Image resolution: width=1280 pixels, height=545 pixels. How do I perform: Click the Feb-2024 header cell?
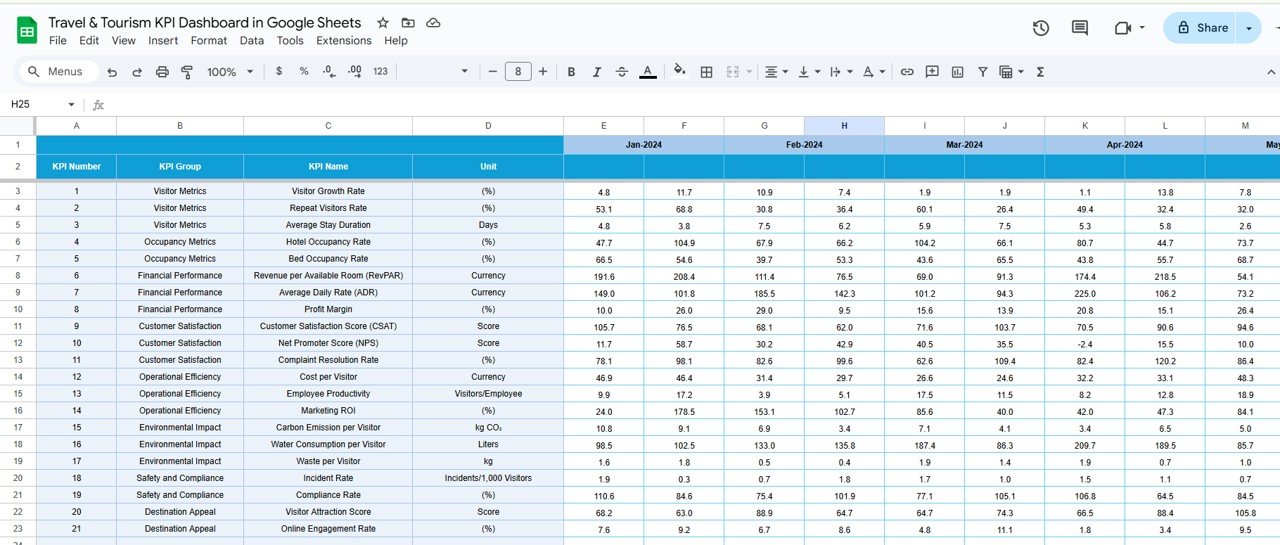pos(804,145)
